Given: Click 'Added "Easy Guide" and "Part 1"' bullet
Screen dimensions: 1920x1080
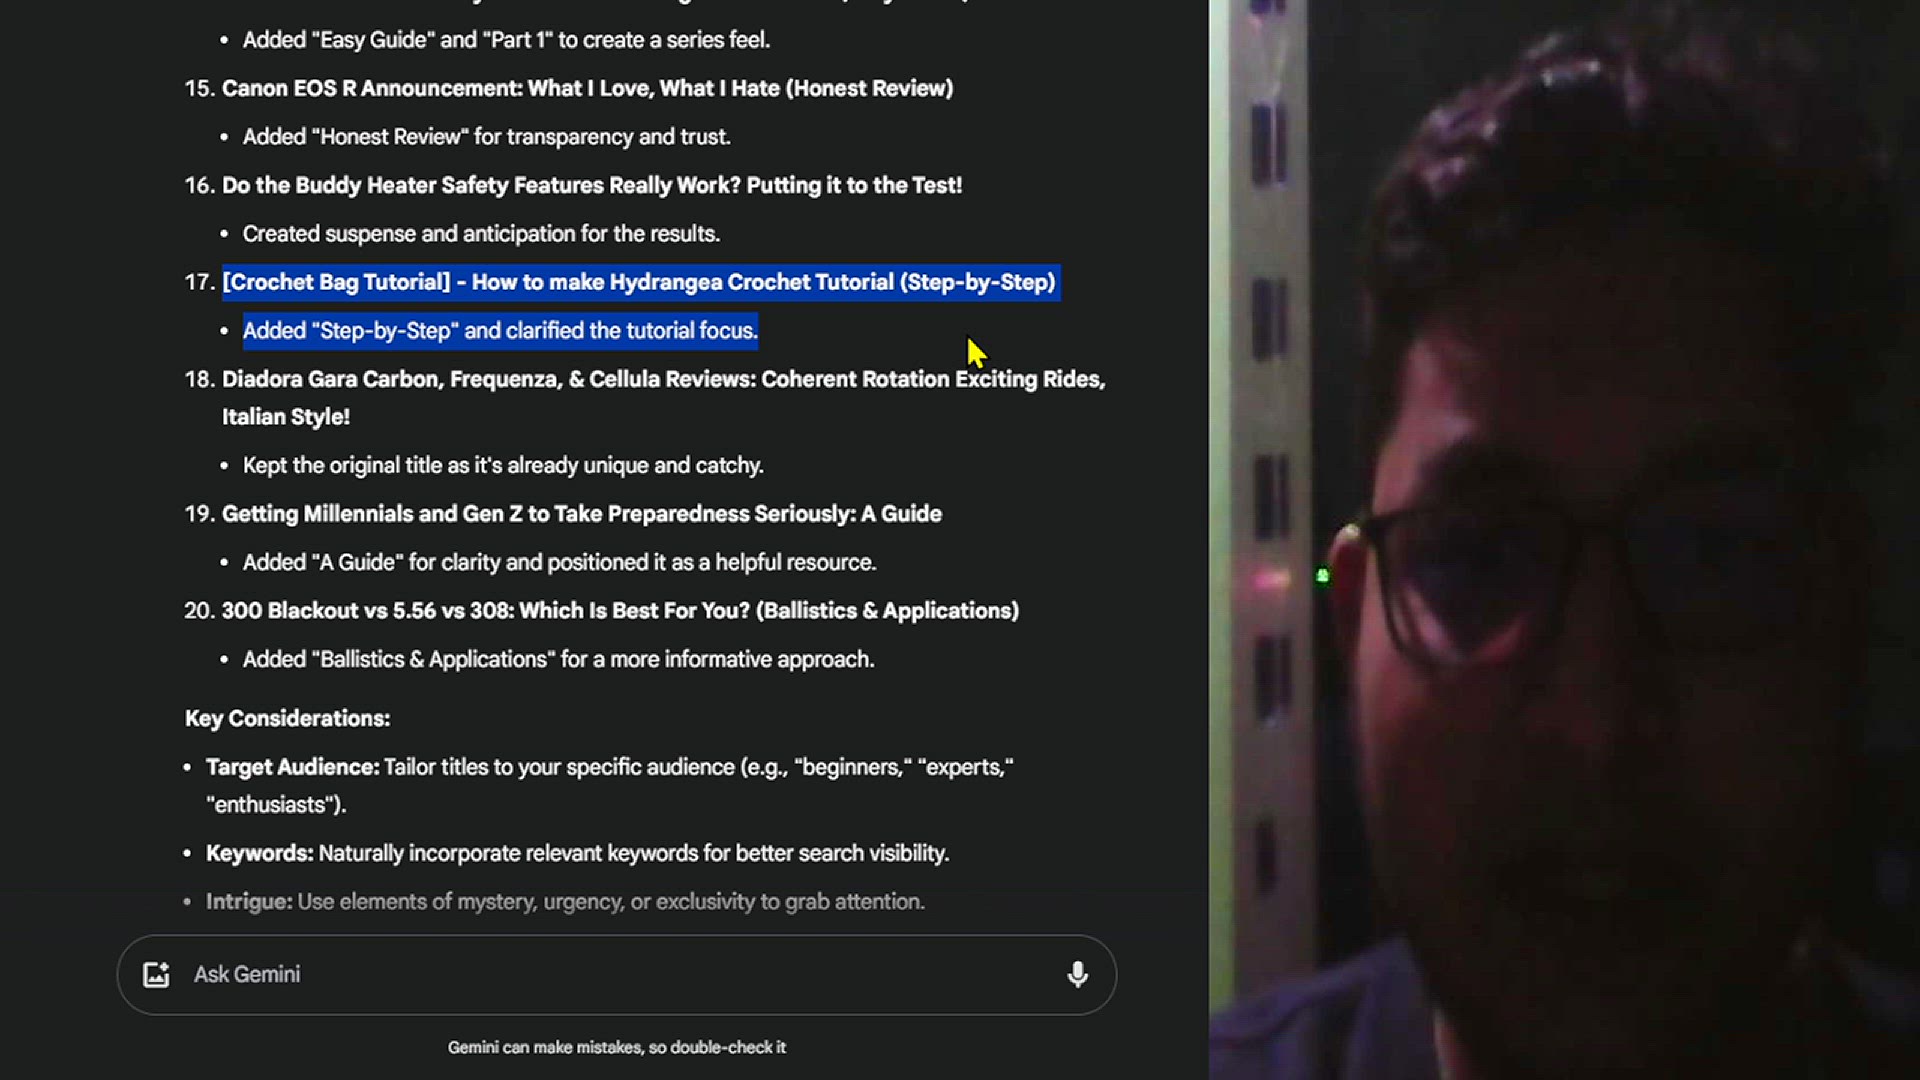Looking at the screenshot, I should tap(506, 40).
